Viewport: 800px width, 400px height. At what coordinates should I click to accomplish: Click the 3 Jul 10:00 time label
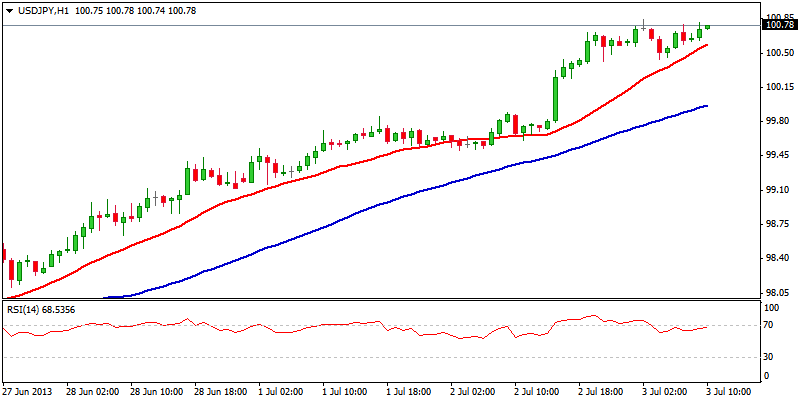tap(728, 392)
